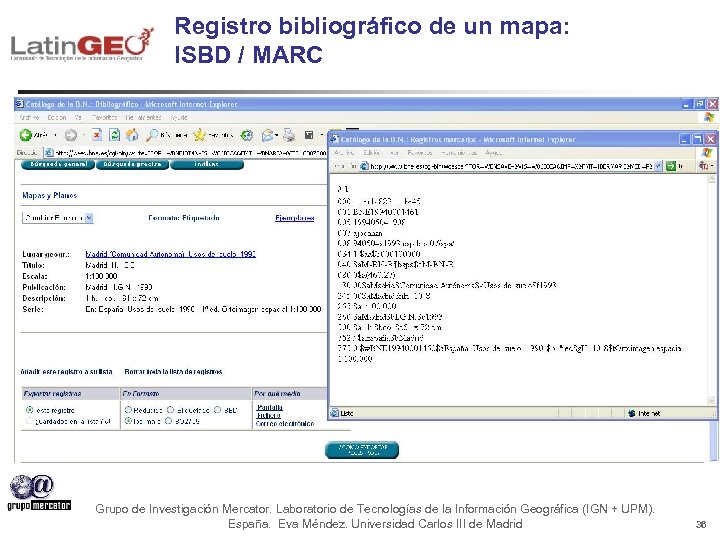Choose the Correo electrónico output option

point(285,423)
